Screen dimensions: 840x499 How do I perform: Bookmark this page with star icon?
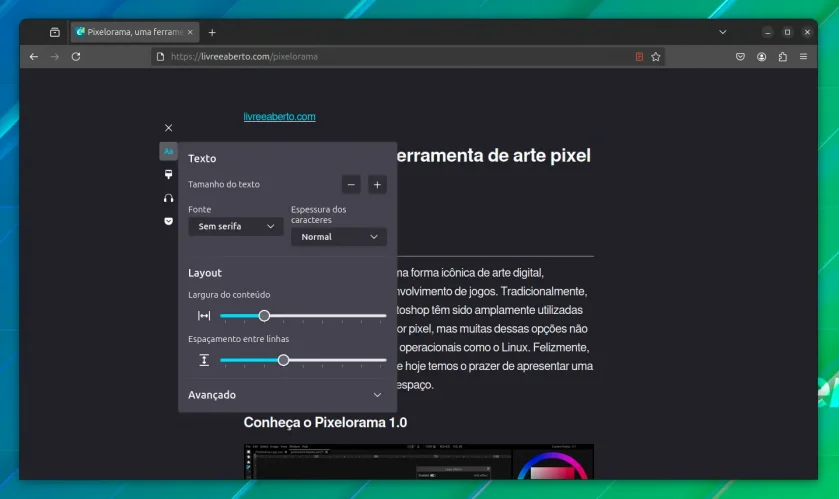click(x=656, y=56)
